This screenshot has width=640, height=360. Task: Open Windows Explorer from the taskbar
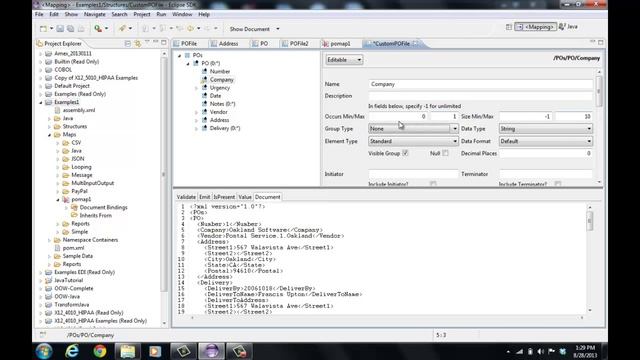[128, 351]
